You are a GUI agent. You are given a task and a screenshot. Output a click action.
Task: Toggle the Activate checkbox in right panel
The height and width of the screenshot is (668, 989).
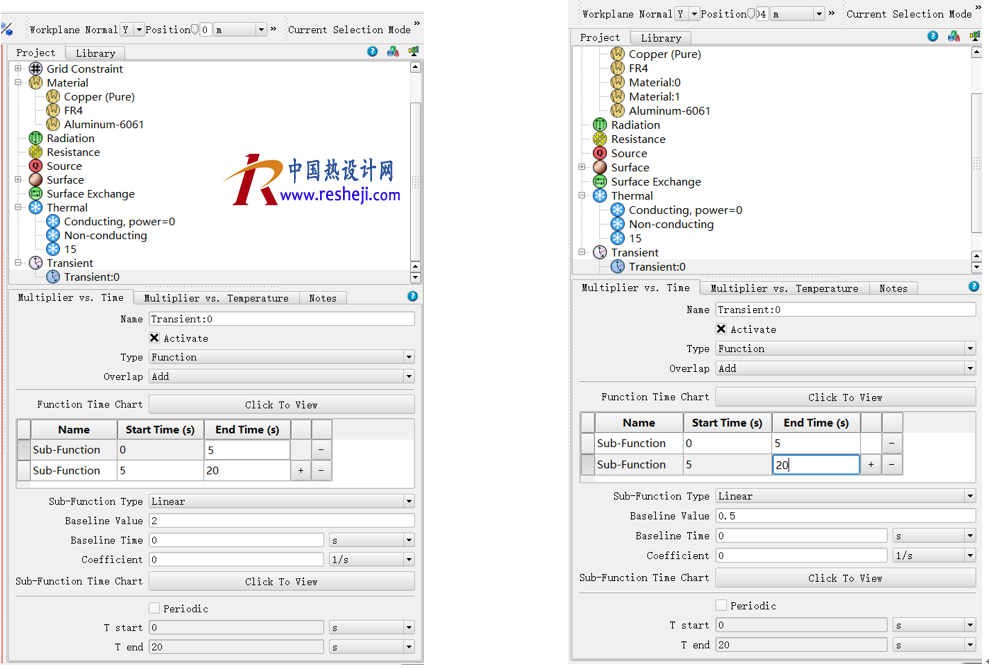(721, 329)
